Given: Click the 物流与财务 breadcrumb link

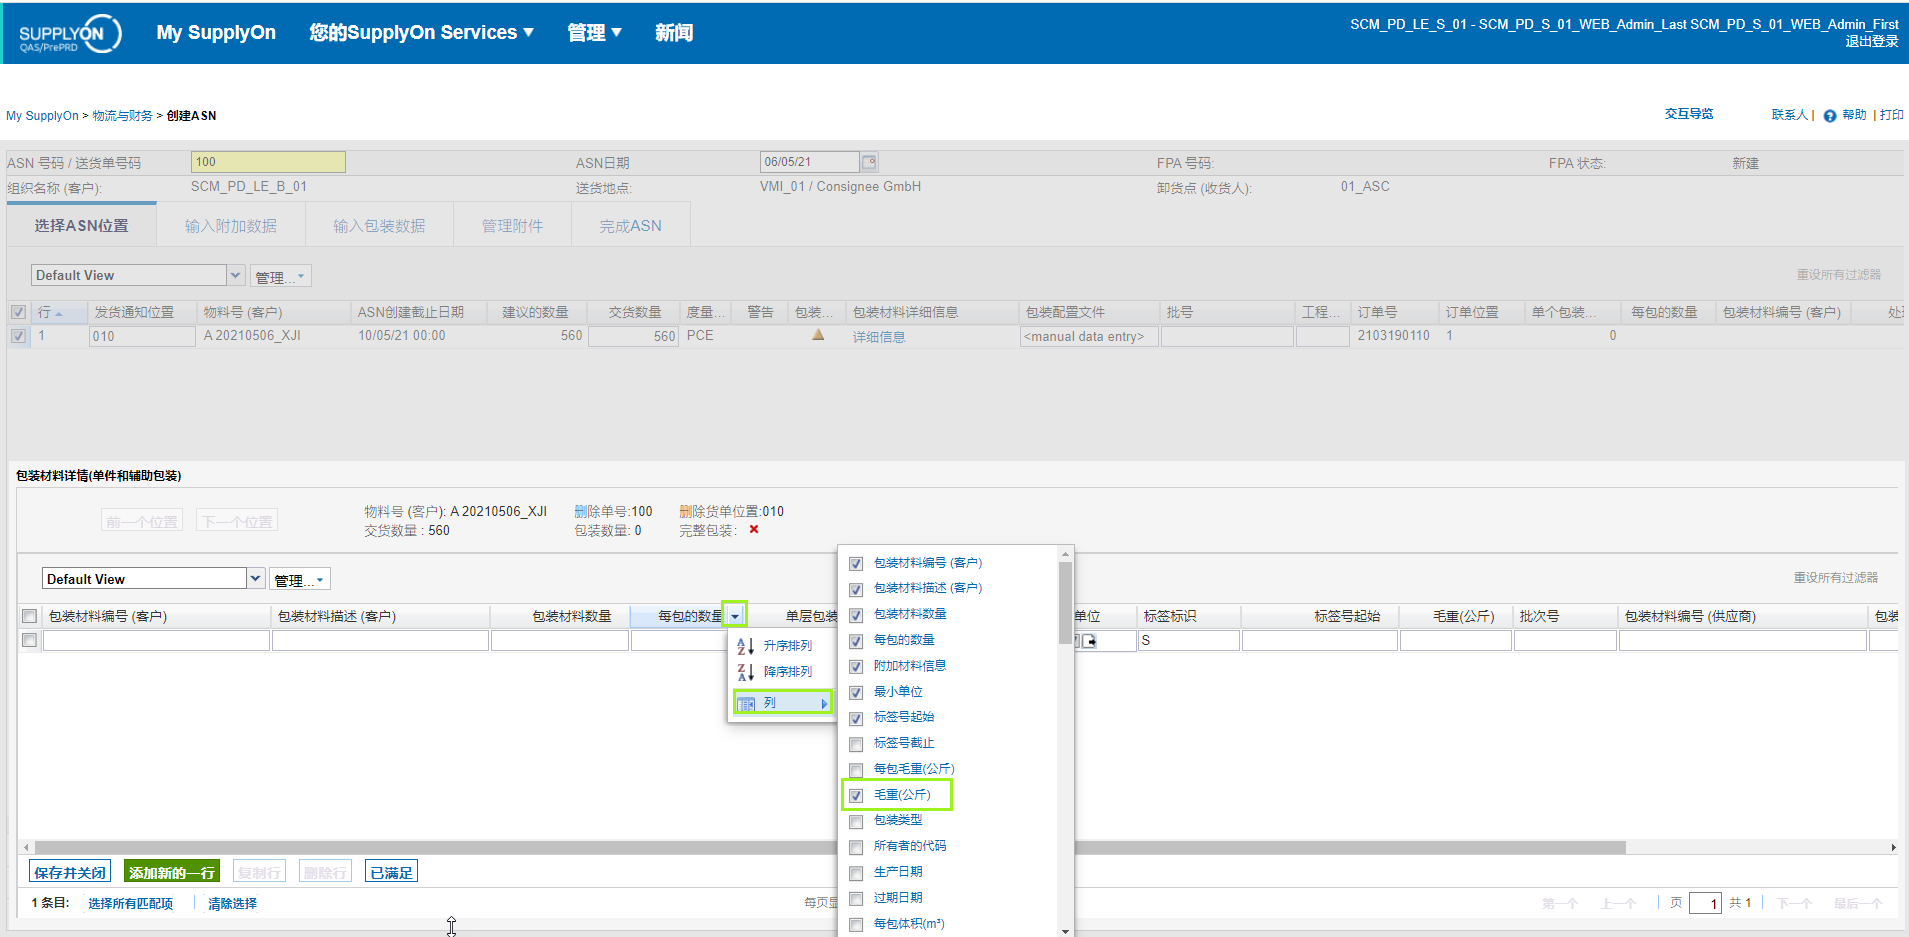Looking at the screenshot, I should coord(122,116).
